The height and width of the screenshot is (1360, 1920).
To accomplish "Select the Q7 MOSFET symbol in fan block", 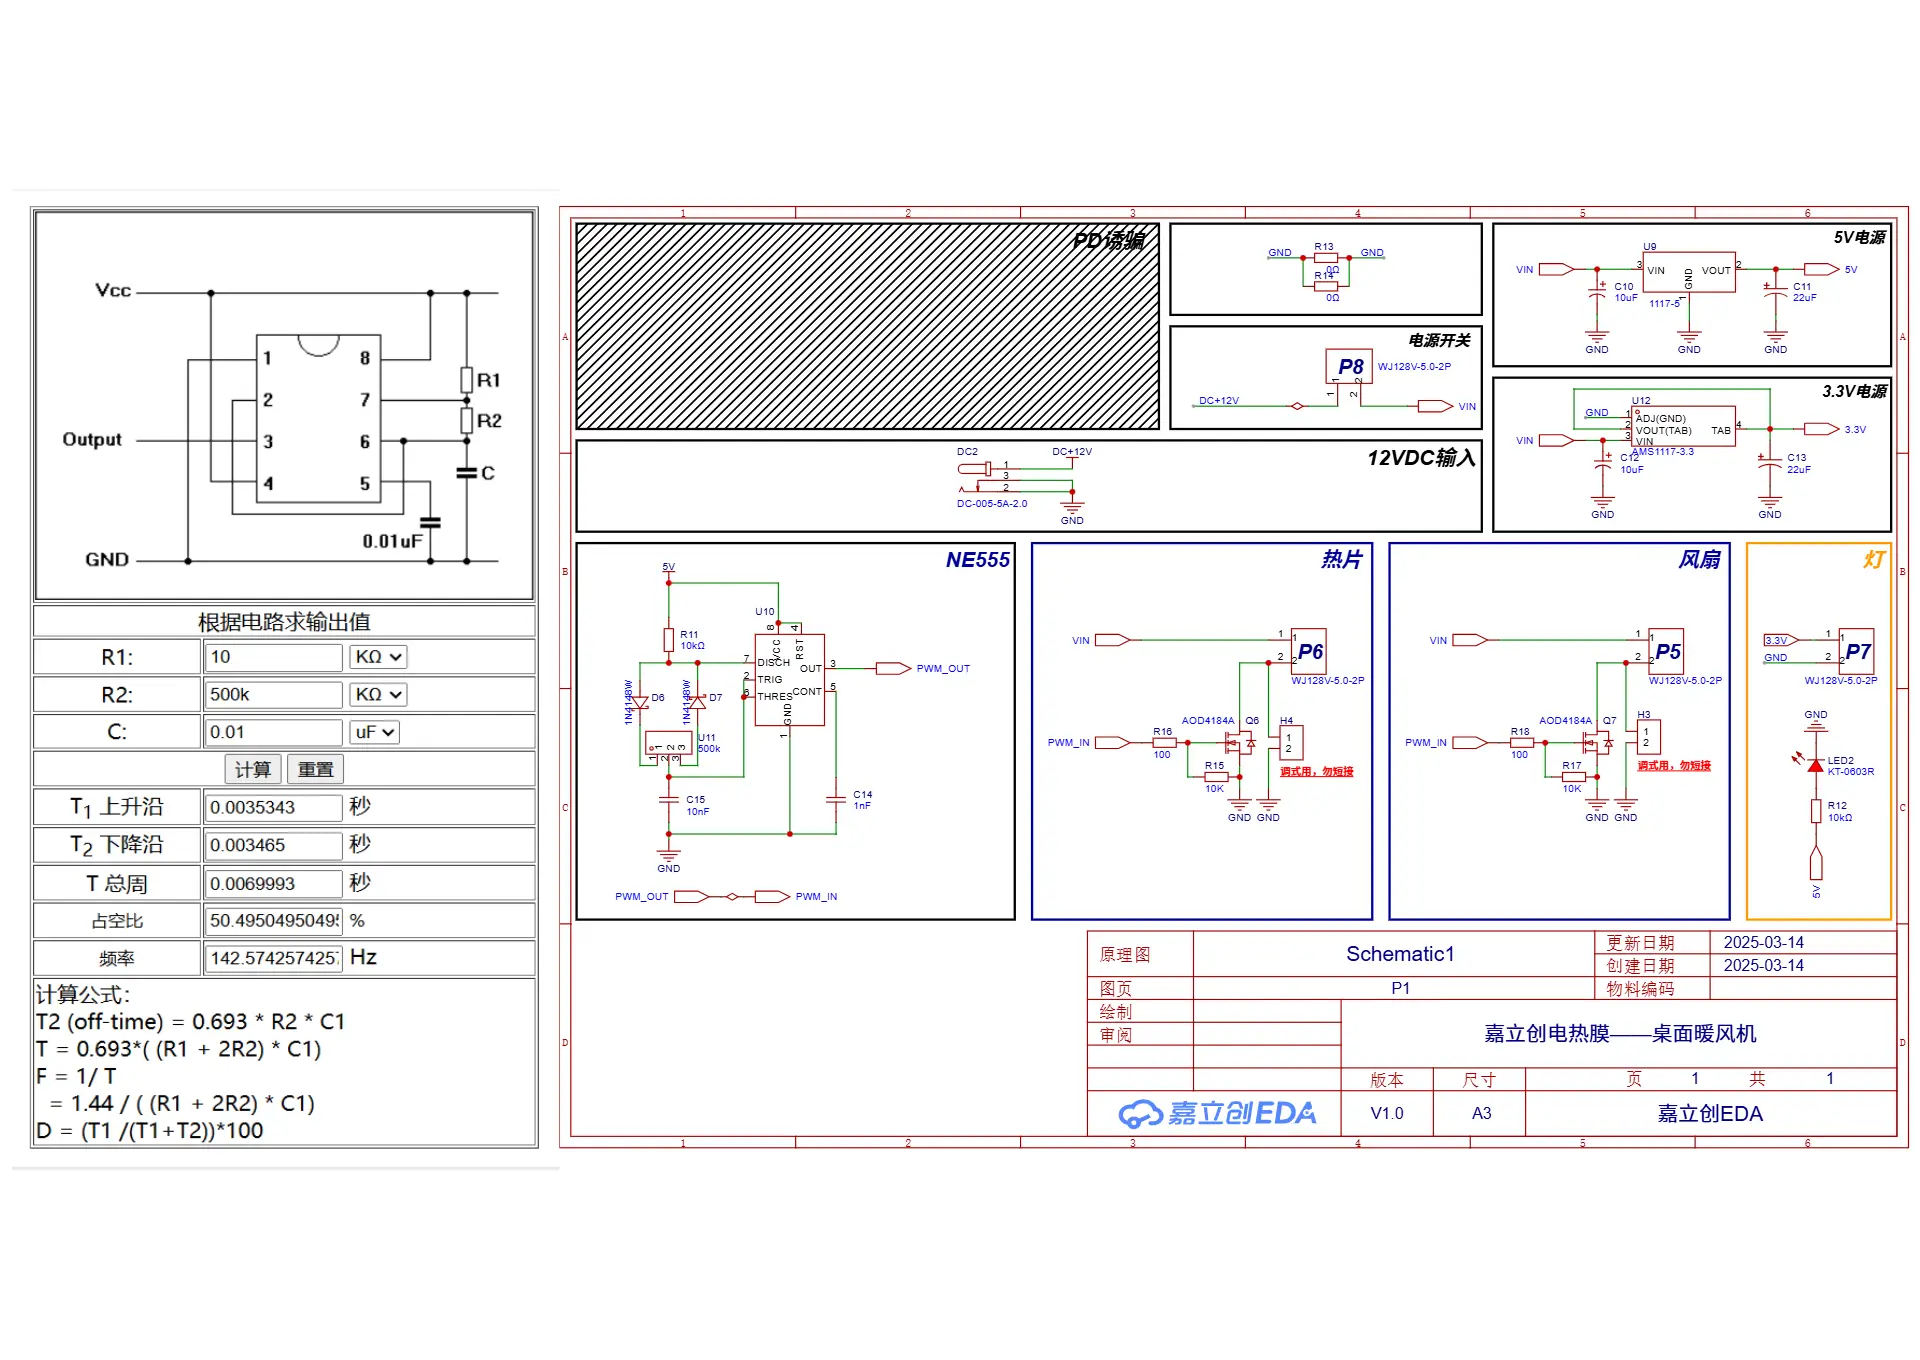I will pos(1597,742).
